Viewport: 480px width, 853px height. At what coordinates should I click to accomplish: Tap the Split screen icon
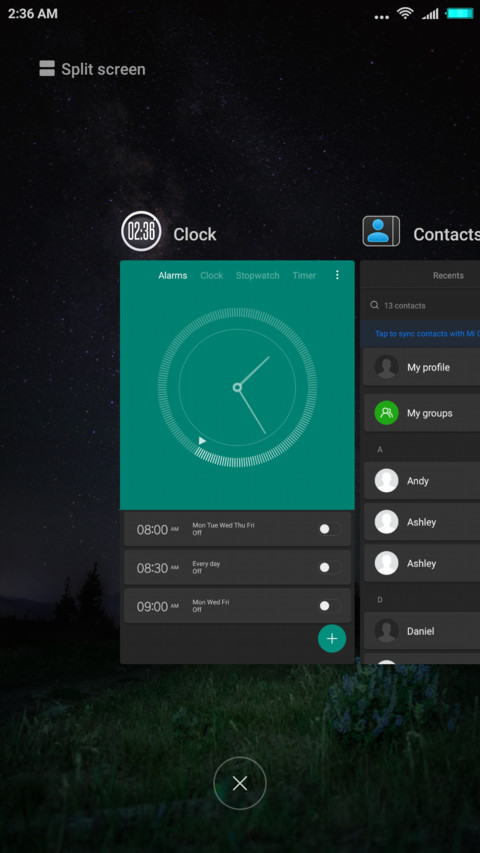[x=47, y=69]
